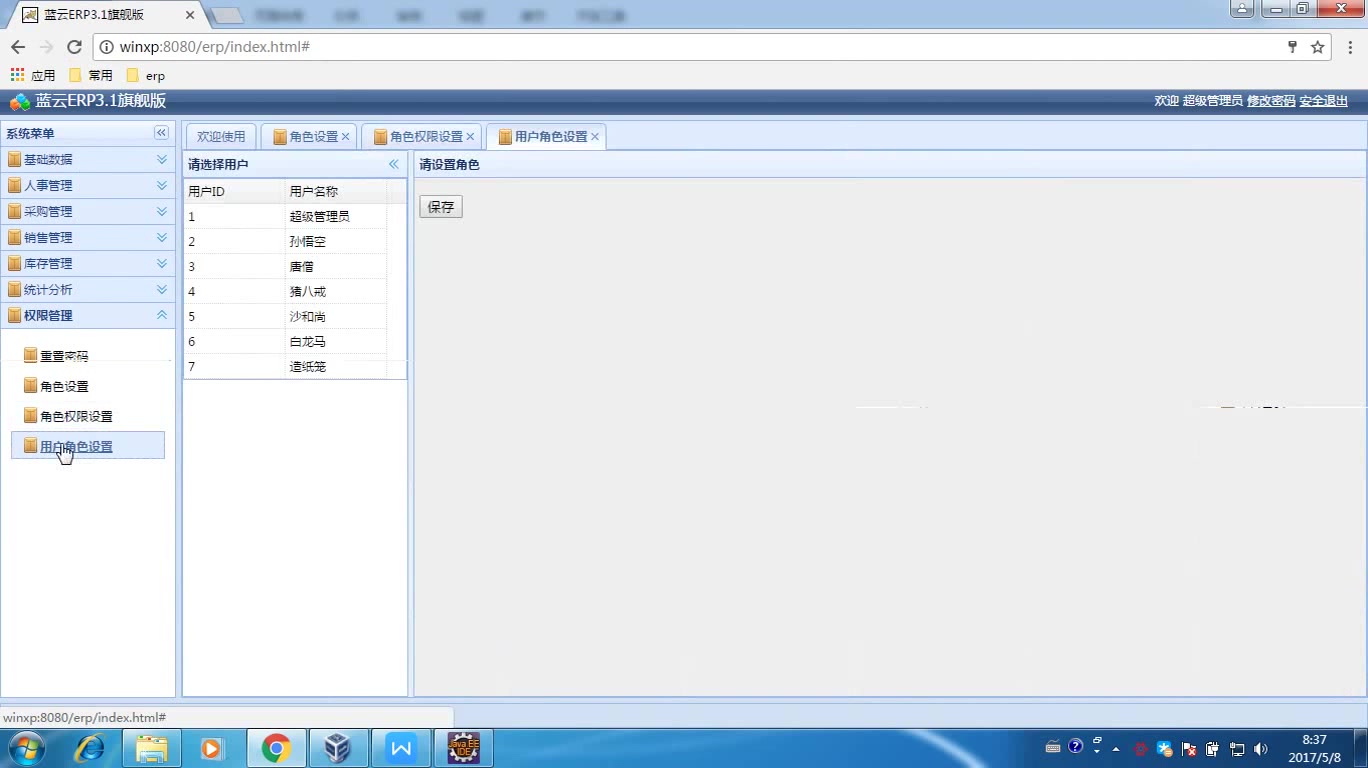
Task: Click the tray keyboard icon
Action: [1053, 747]
